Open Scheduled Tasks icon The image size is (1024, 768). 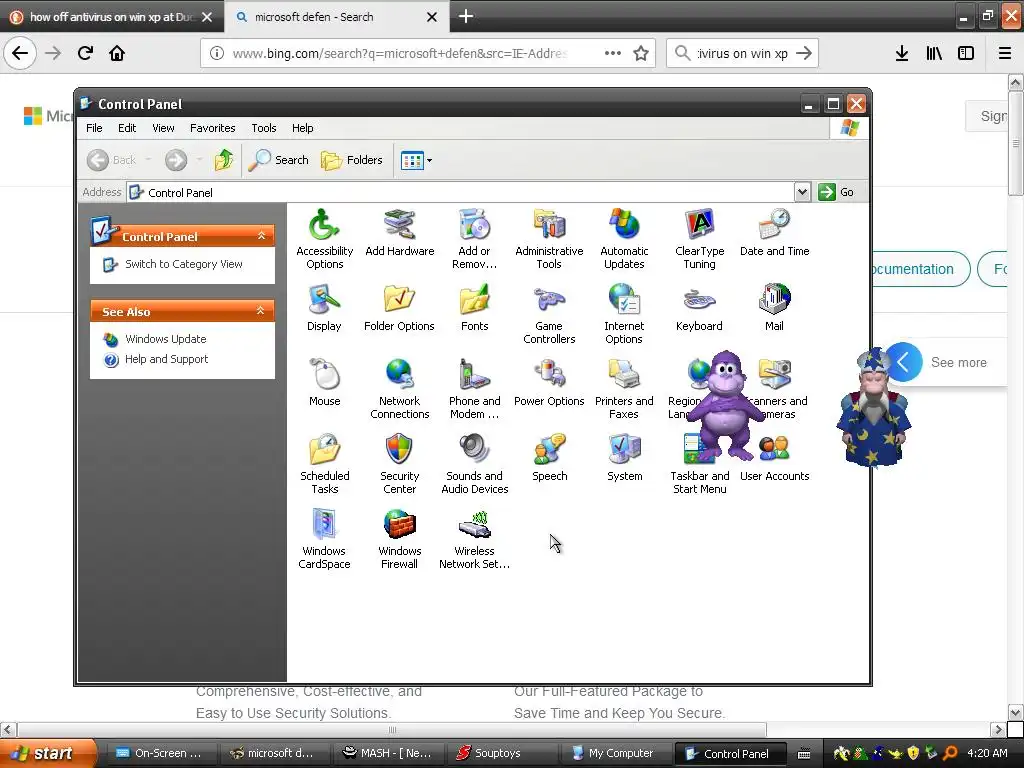[x=325, y=464]
